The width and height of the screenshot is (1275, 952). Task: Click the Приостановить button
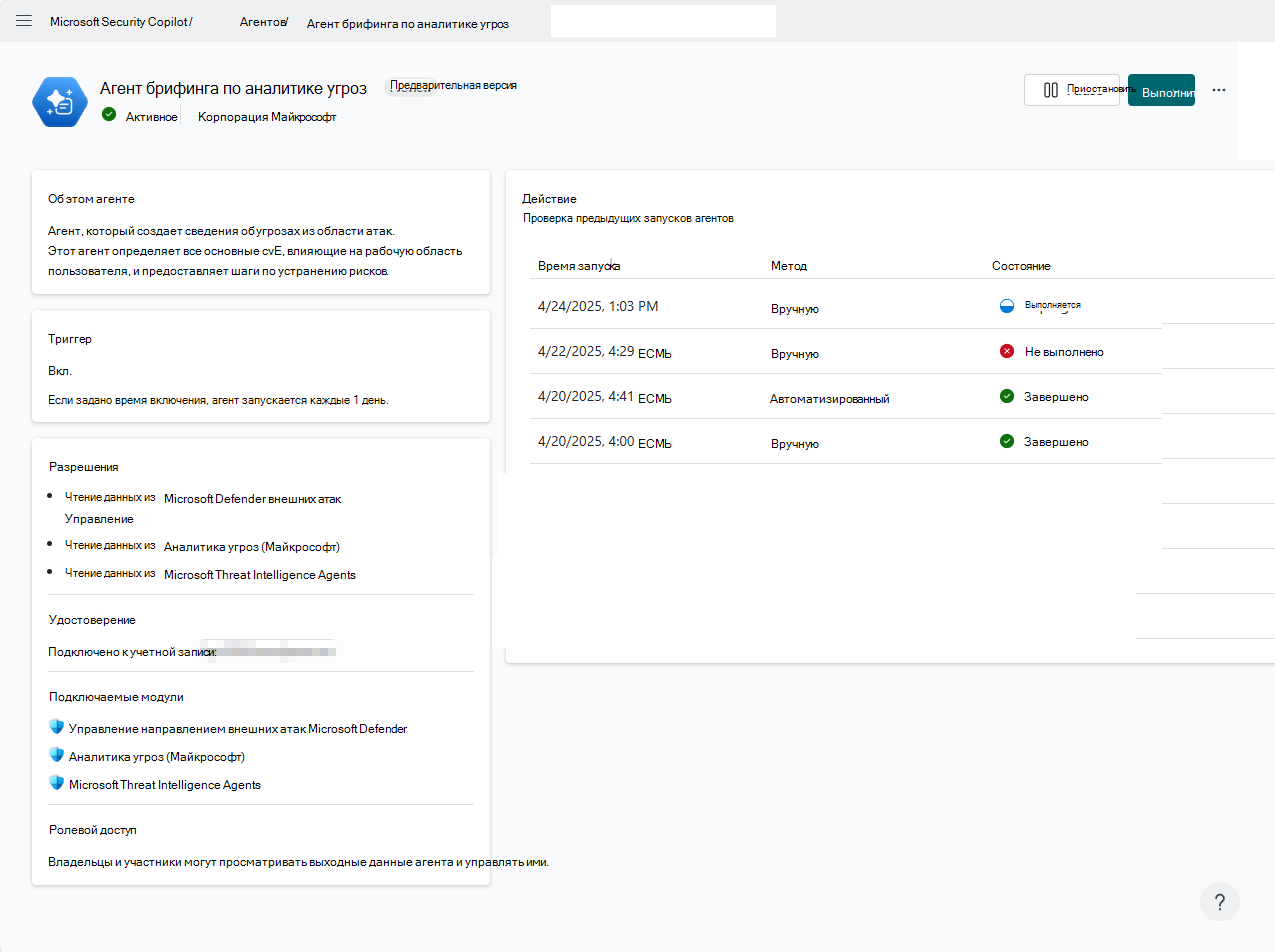point(1072,90)
